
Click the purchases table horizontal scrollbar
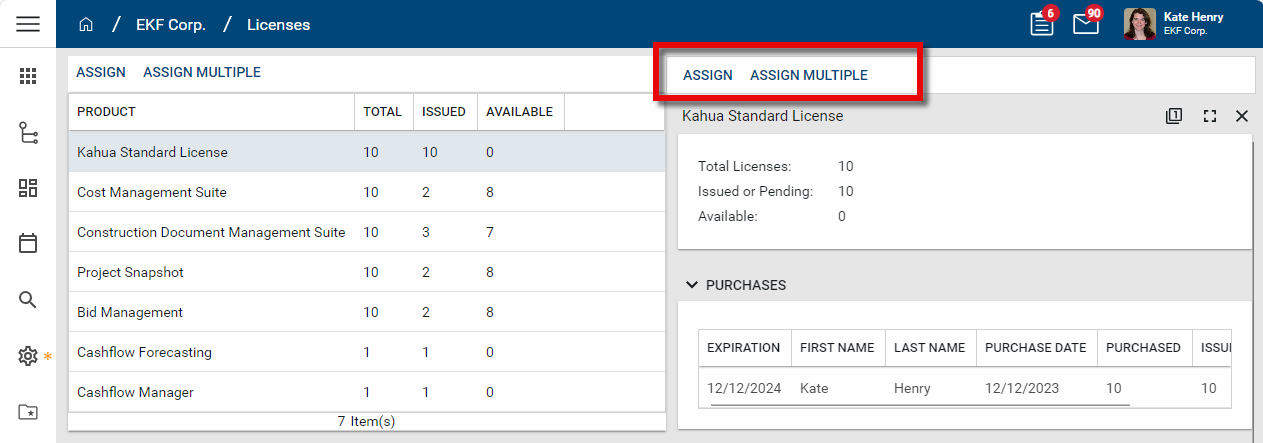coord(920,405)
